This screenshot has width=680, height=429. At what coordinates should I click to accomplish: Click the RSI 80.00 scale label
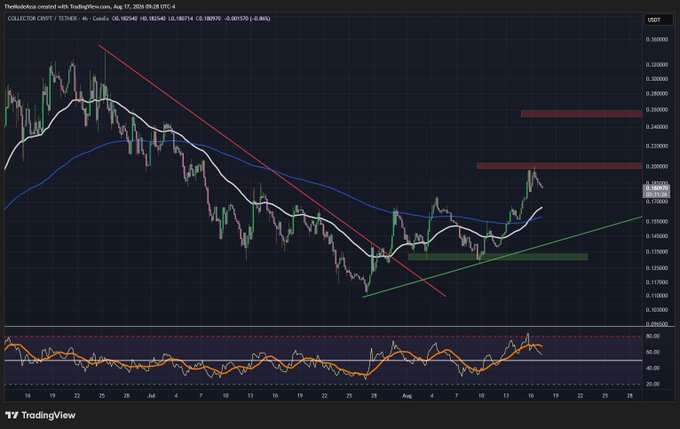pyautogui.click(x=653, y=336)
